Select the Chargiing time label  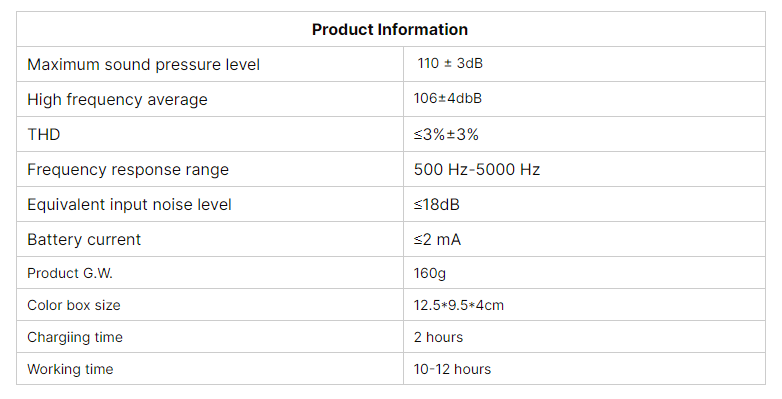coord(75,338)
